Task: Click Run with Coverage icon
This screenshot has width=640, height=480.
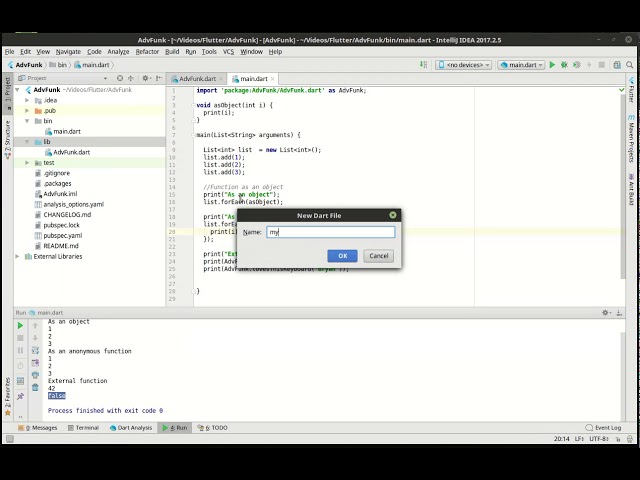Action: pos(576,65)
